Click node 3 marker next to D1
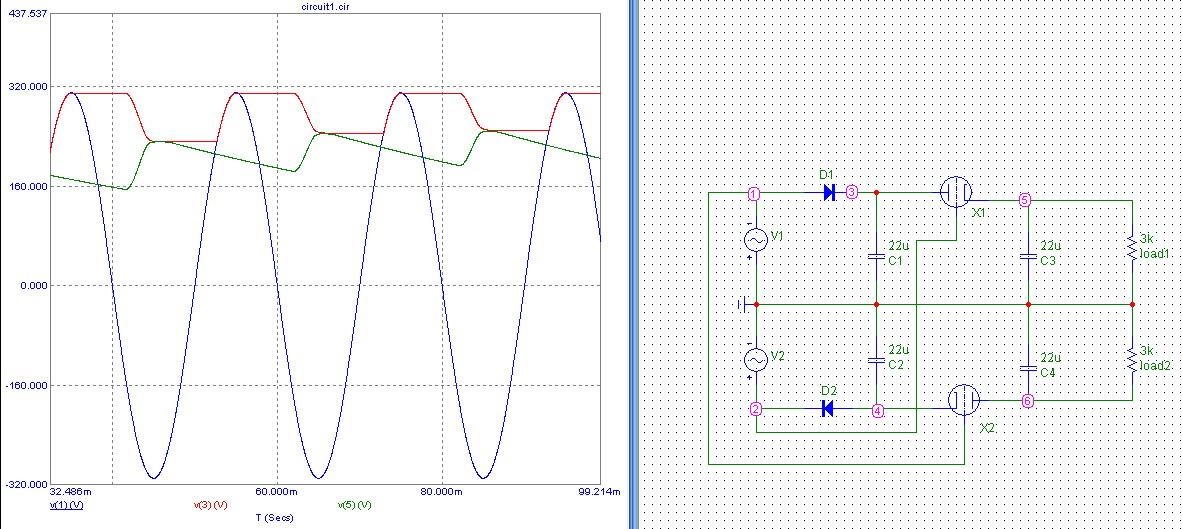Viewport: 1182px width, 529px height. [851, 192]
